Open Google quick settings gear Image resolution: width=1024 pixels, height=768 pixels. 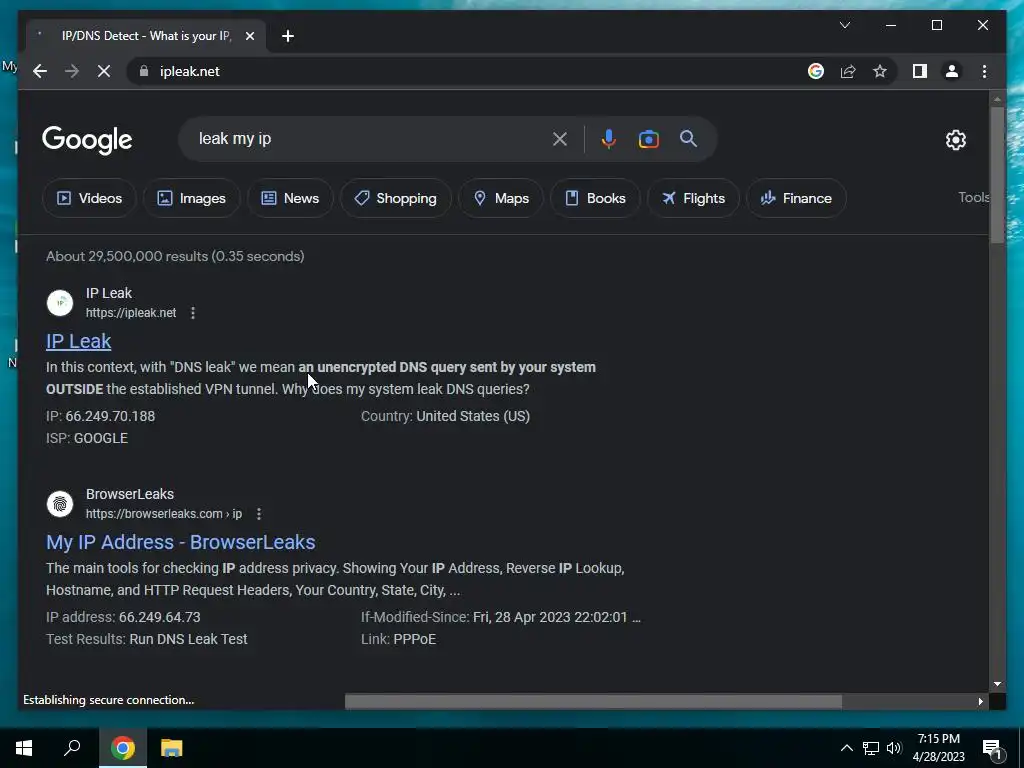point(955,140)
